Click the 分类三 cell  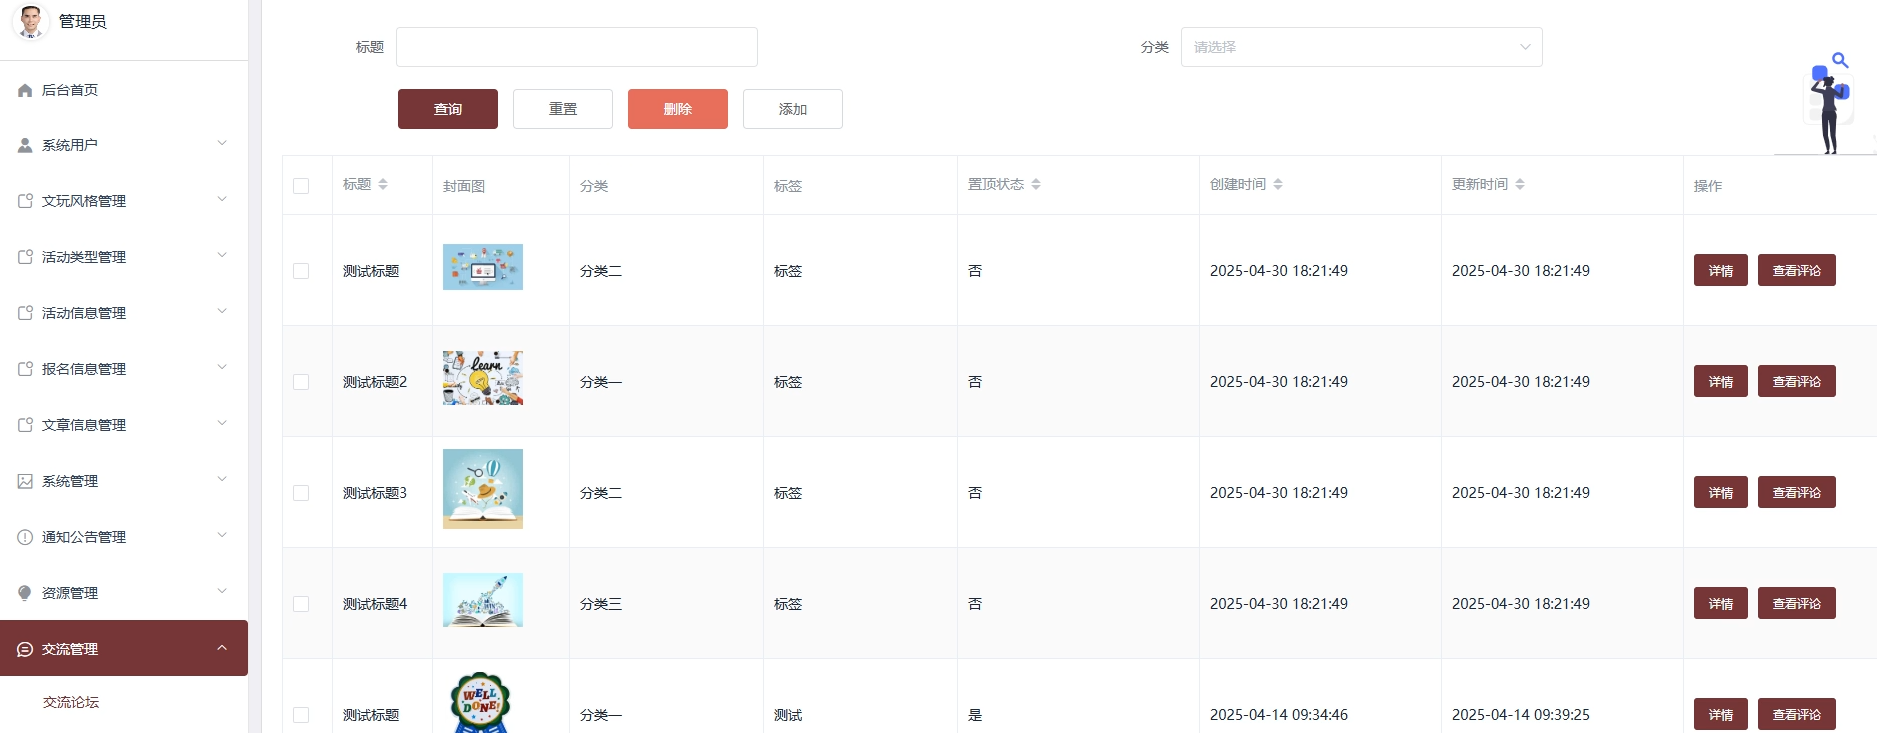pos(601,604)
